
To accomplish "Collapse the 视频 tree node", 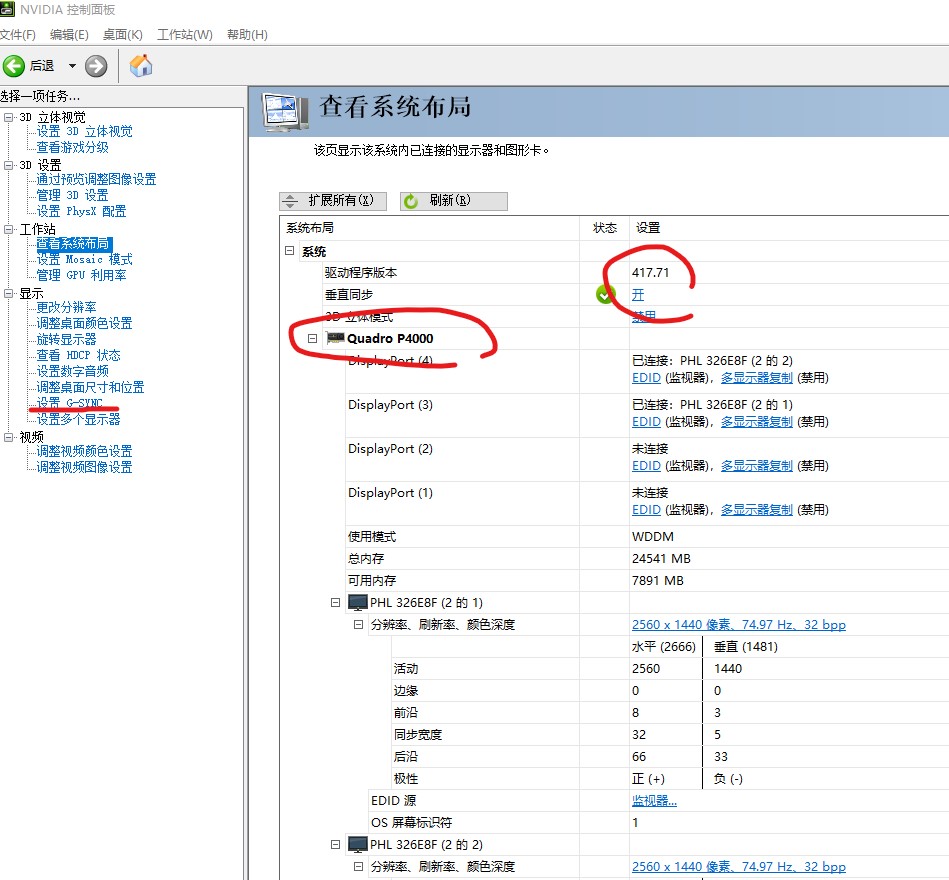I will [8, 436].
